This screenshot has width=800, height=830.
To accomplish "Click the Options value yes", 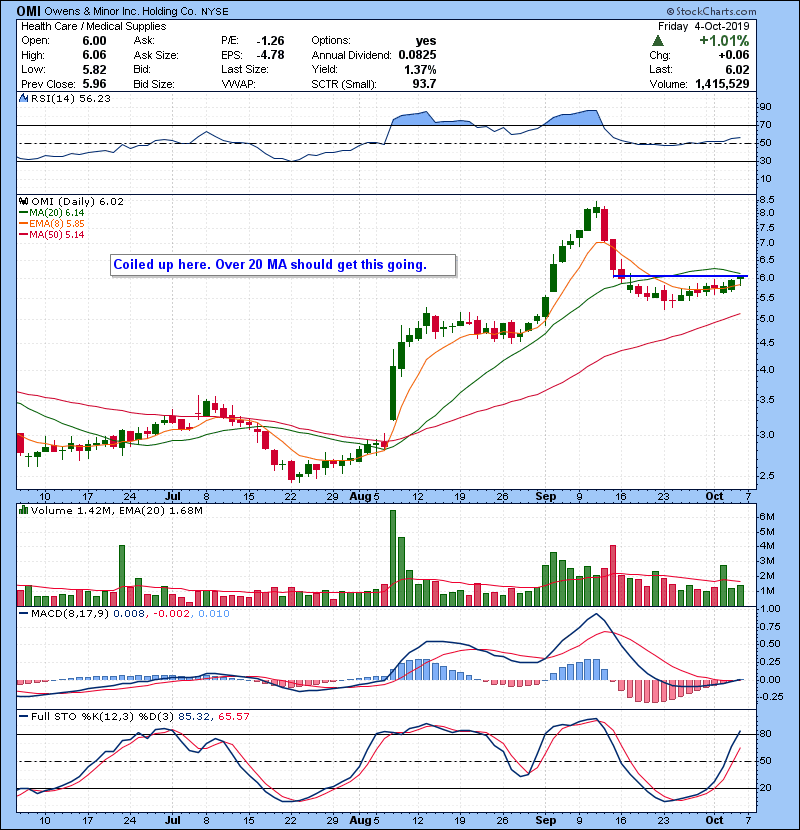I will click(426, 41).
